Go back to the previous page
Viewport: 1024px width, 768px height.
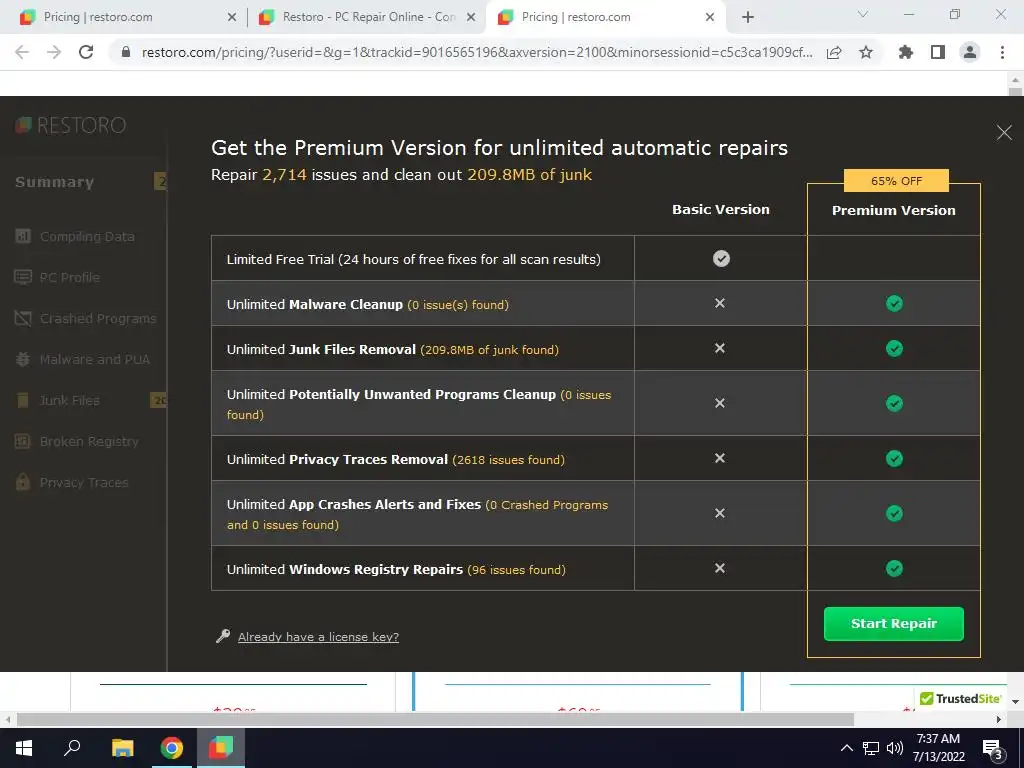point(22,52)
